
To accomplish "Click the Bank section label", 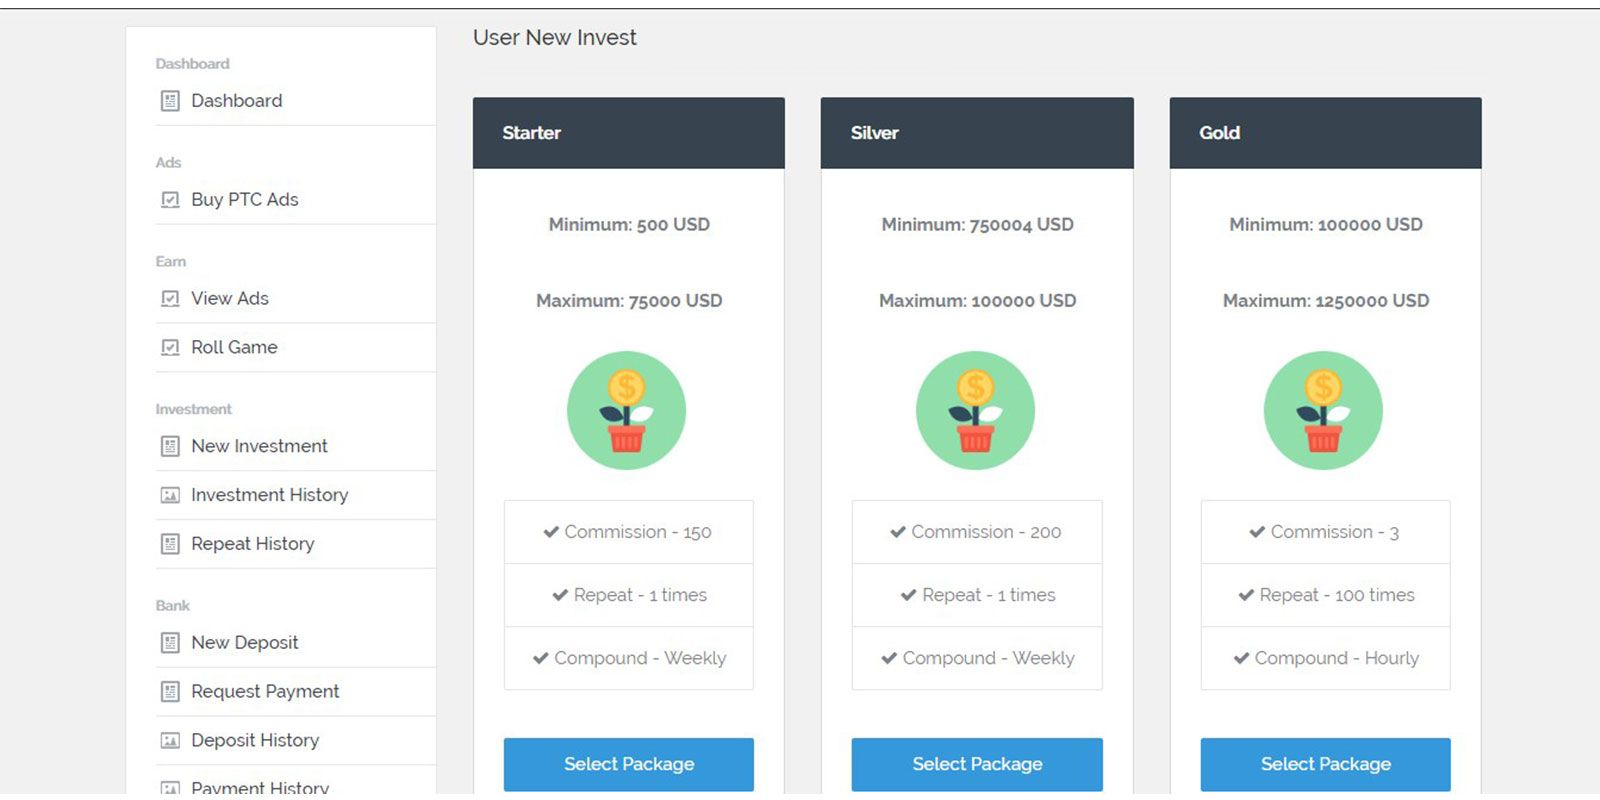I will click(x=172, y=606).
